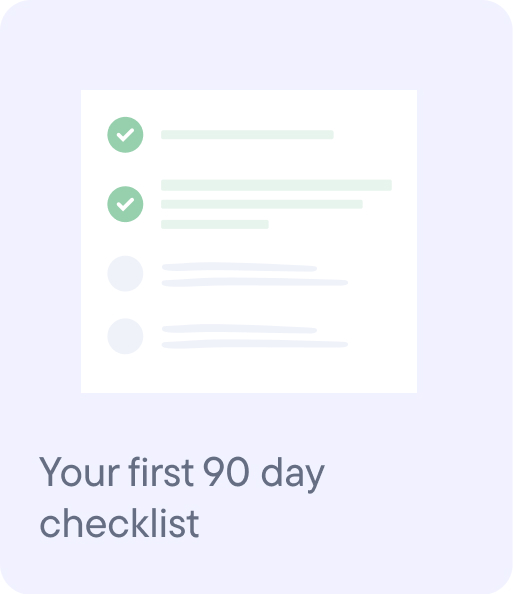Click the medium green bar in second item
Screen dimensions: 513x594
point(262,205)
